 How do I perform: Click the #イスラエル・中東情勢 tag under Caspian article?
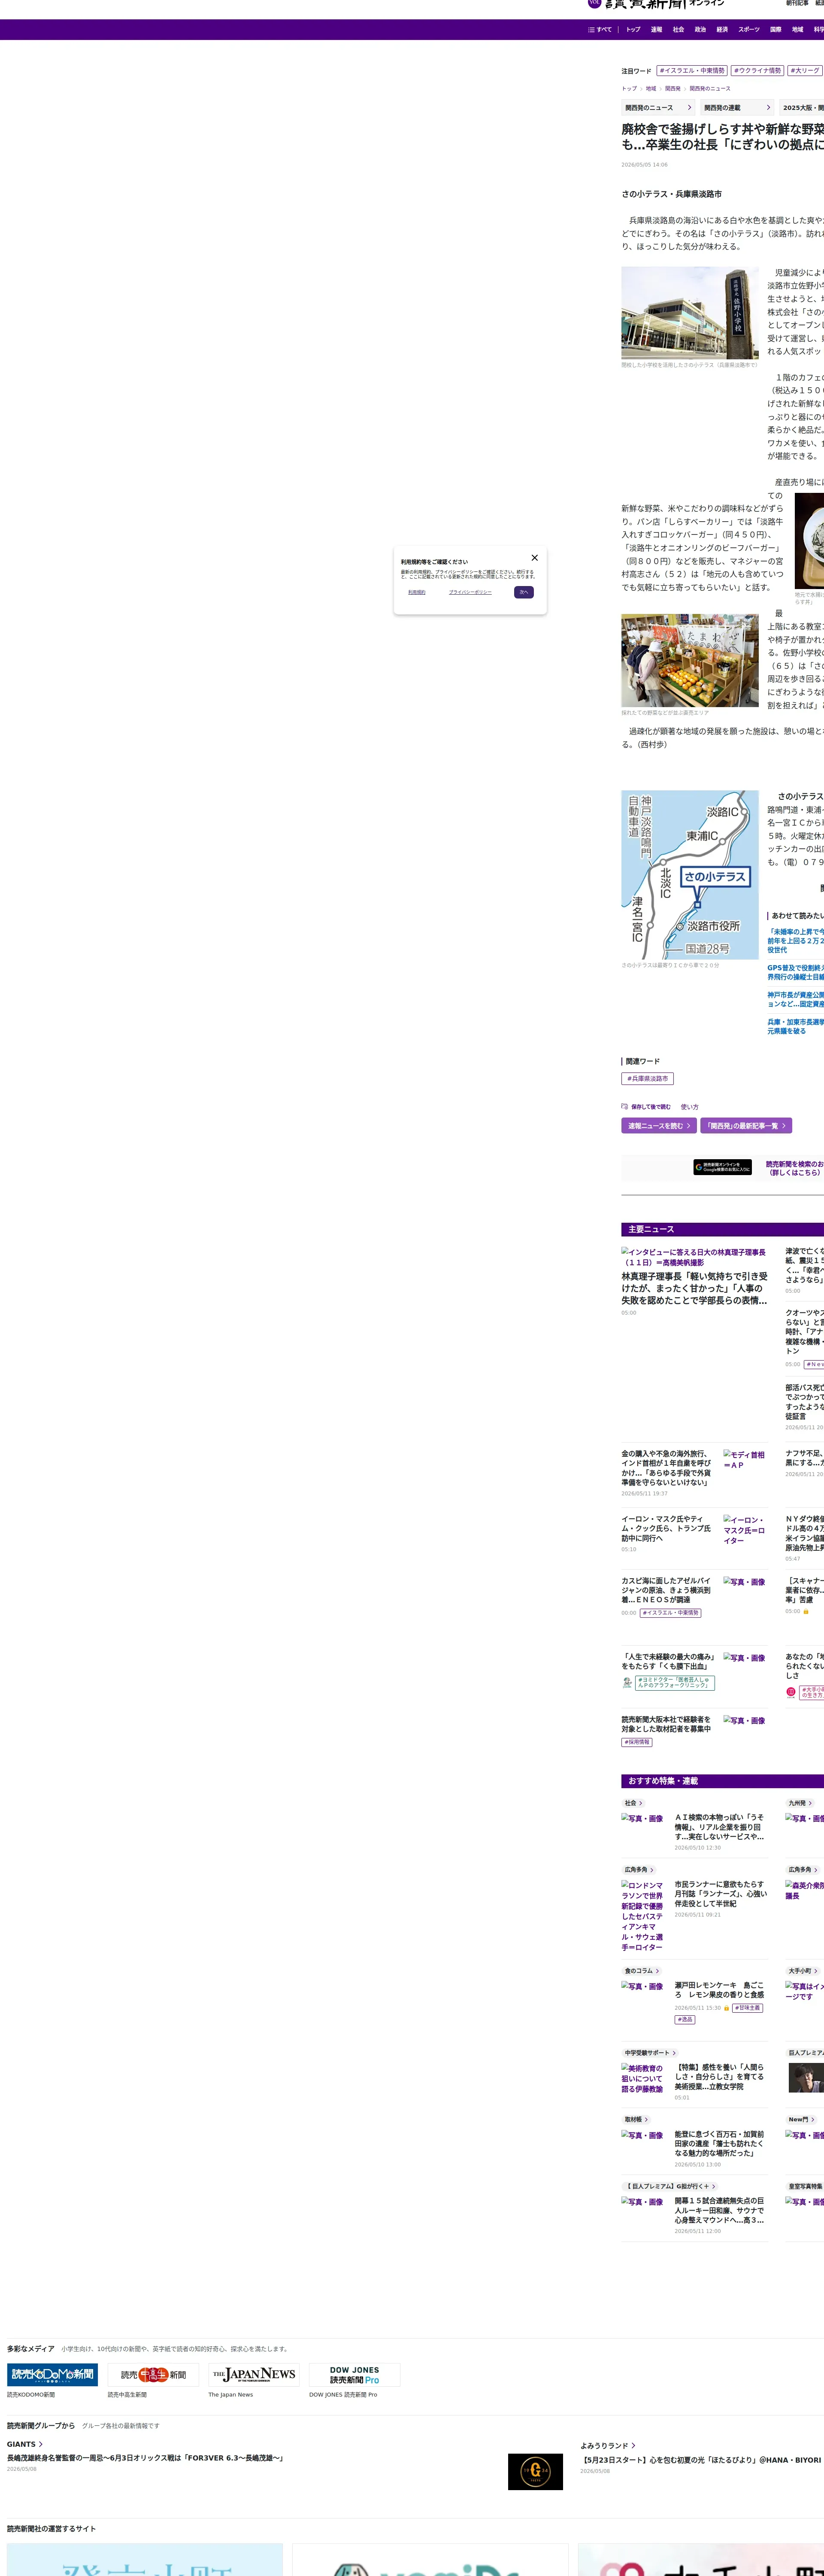click(x=670, y=1613)
